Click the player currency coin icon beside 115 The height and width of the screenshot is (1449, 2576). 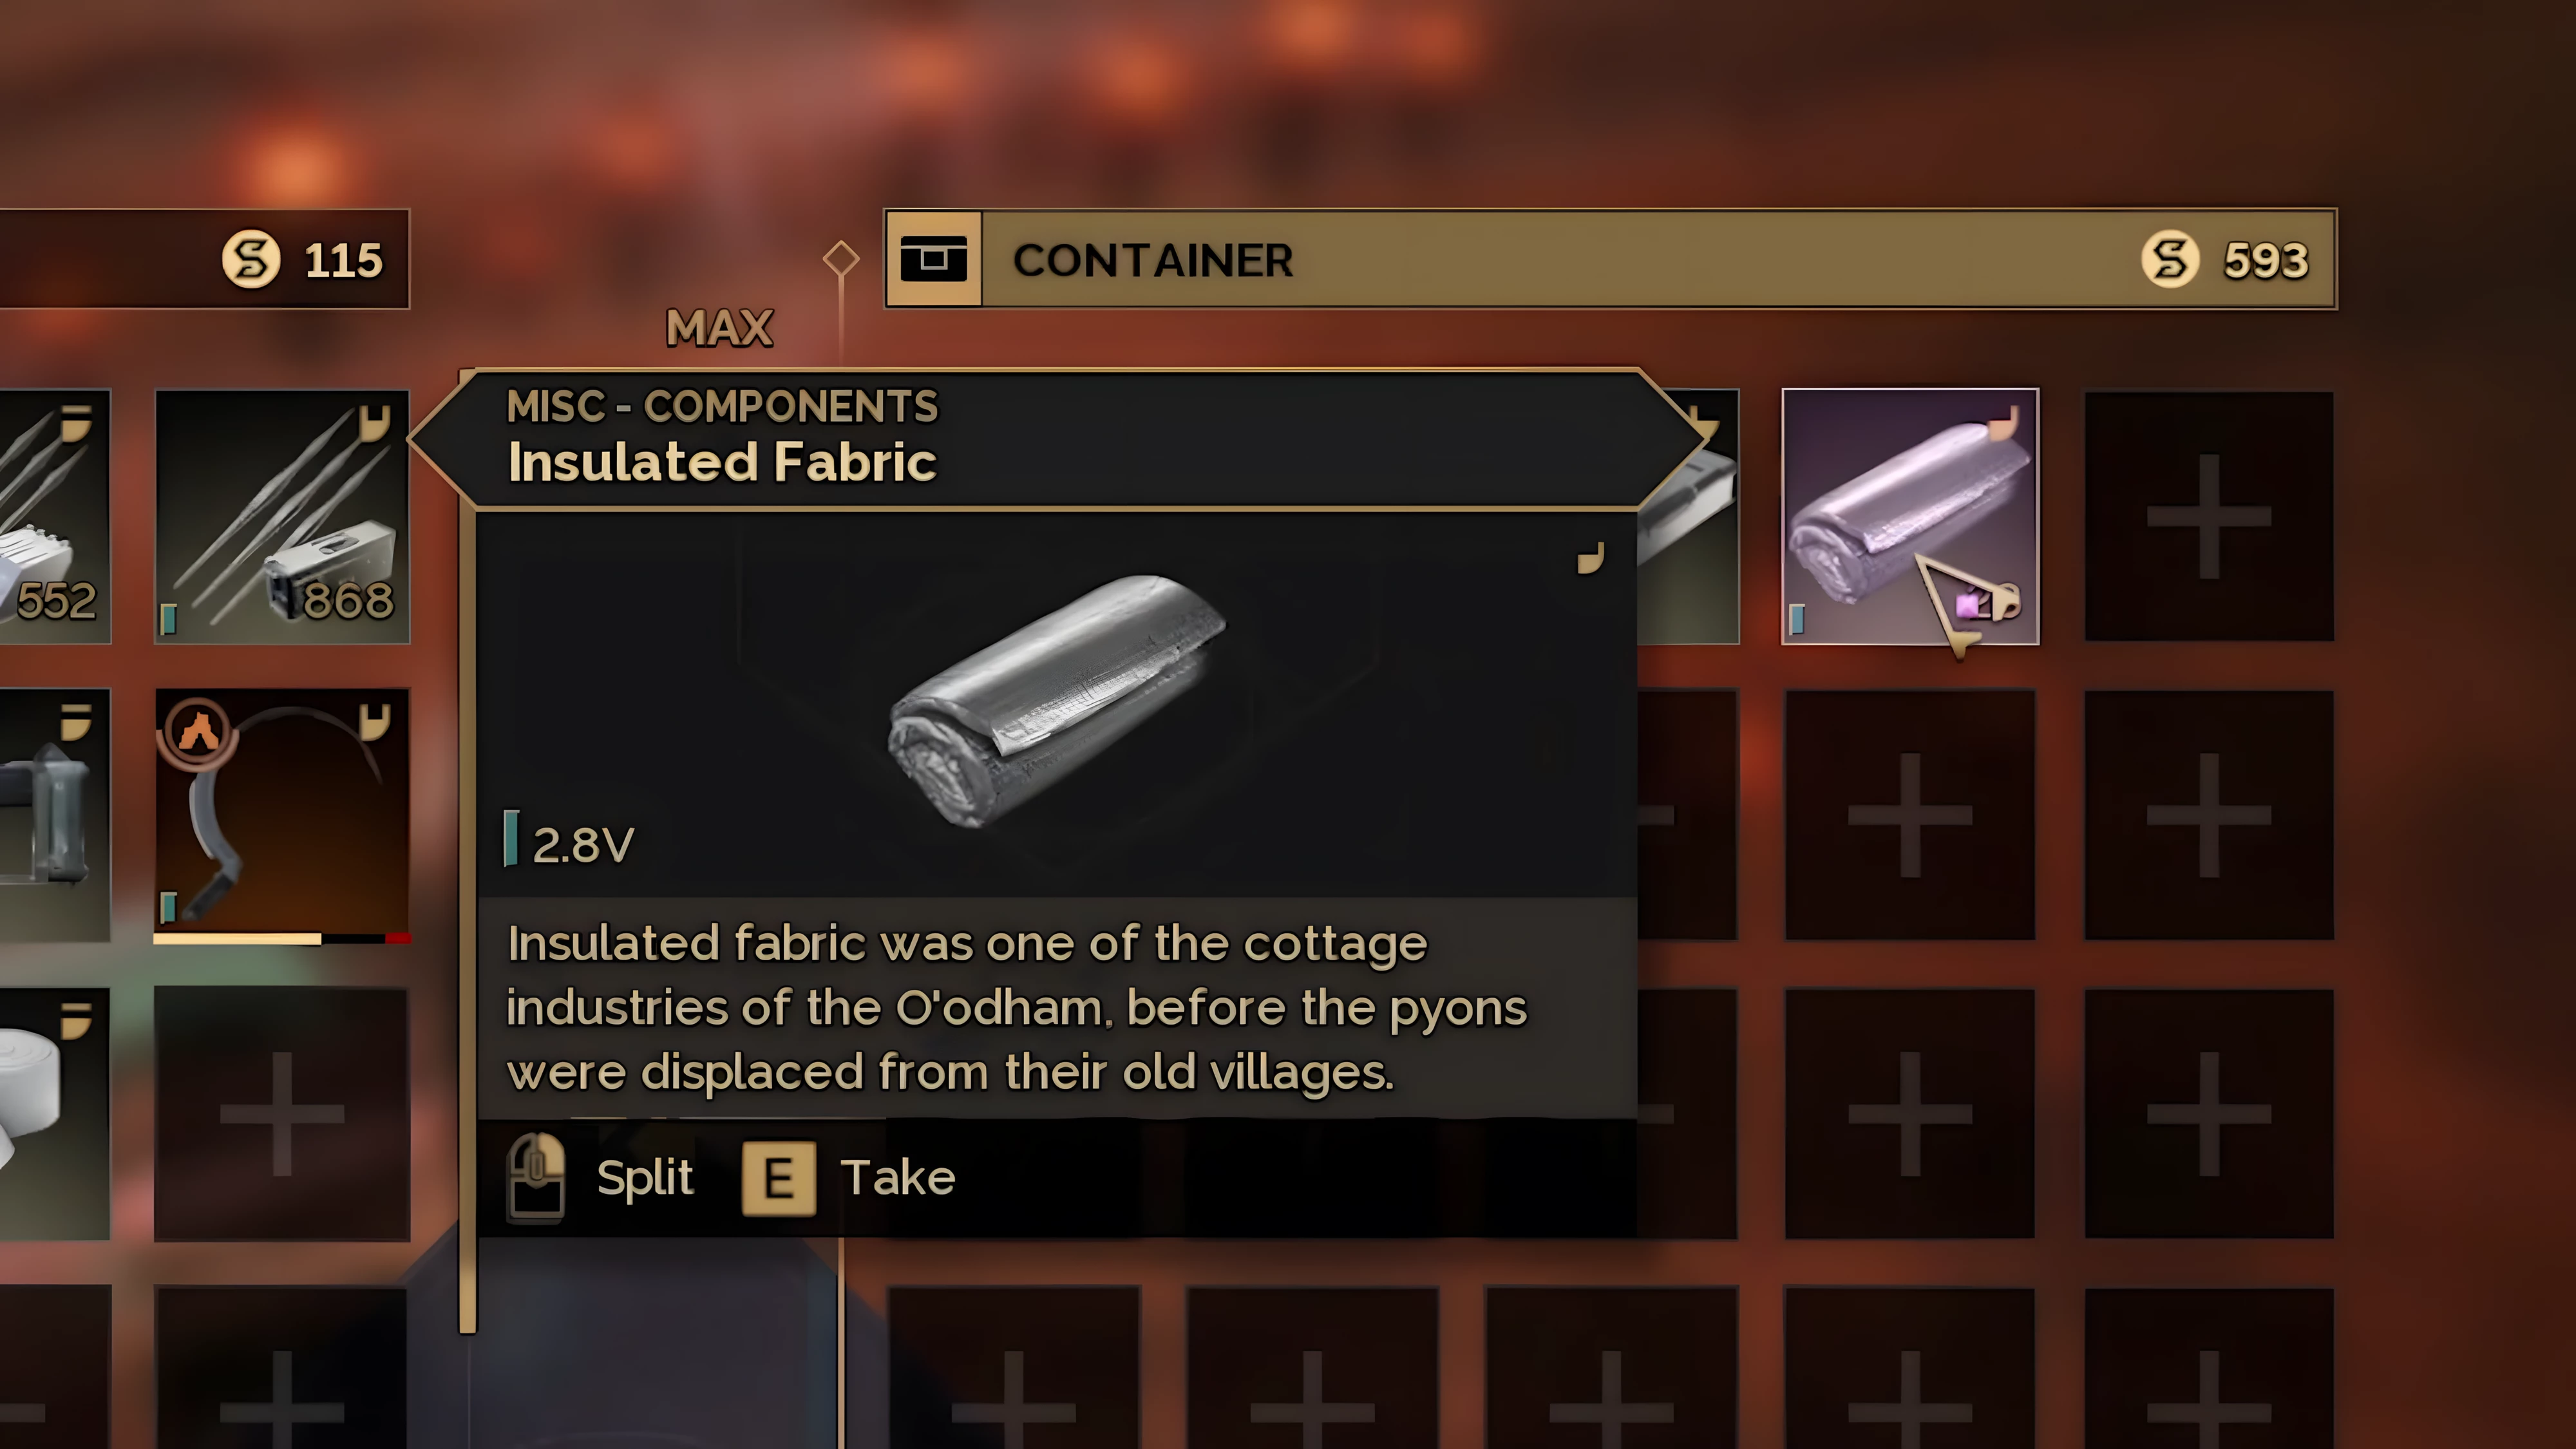pyautogui.click(x=250, y=259)
